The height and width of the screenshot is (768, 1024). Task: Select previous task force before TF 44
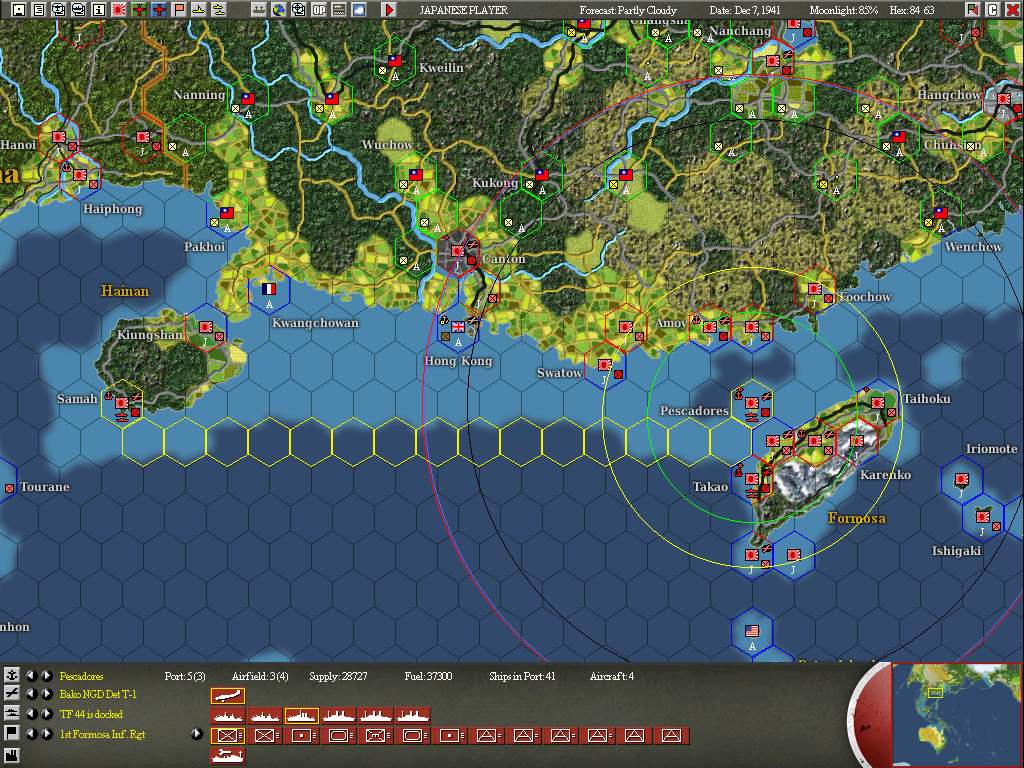click(x=31, y=713)
